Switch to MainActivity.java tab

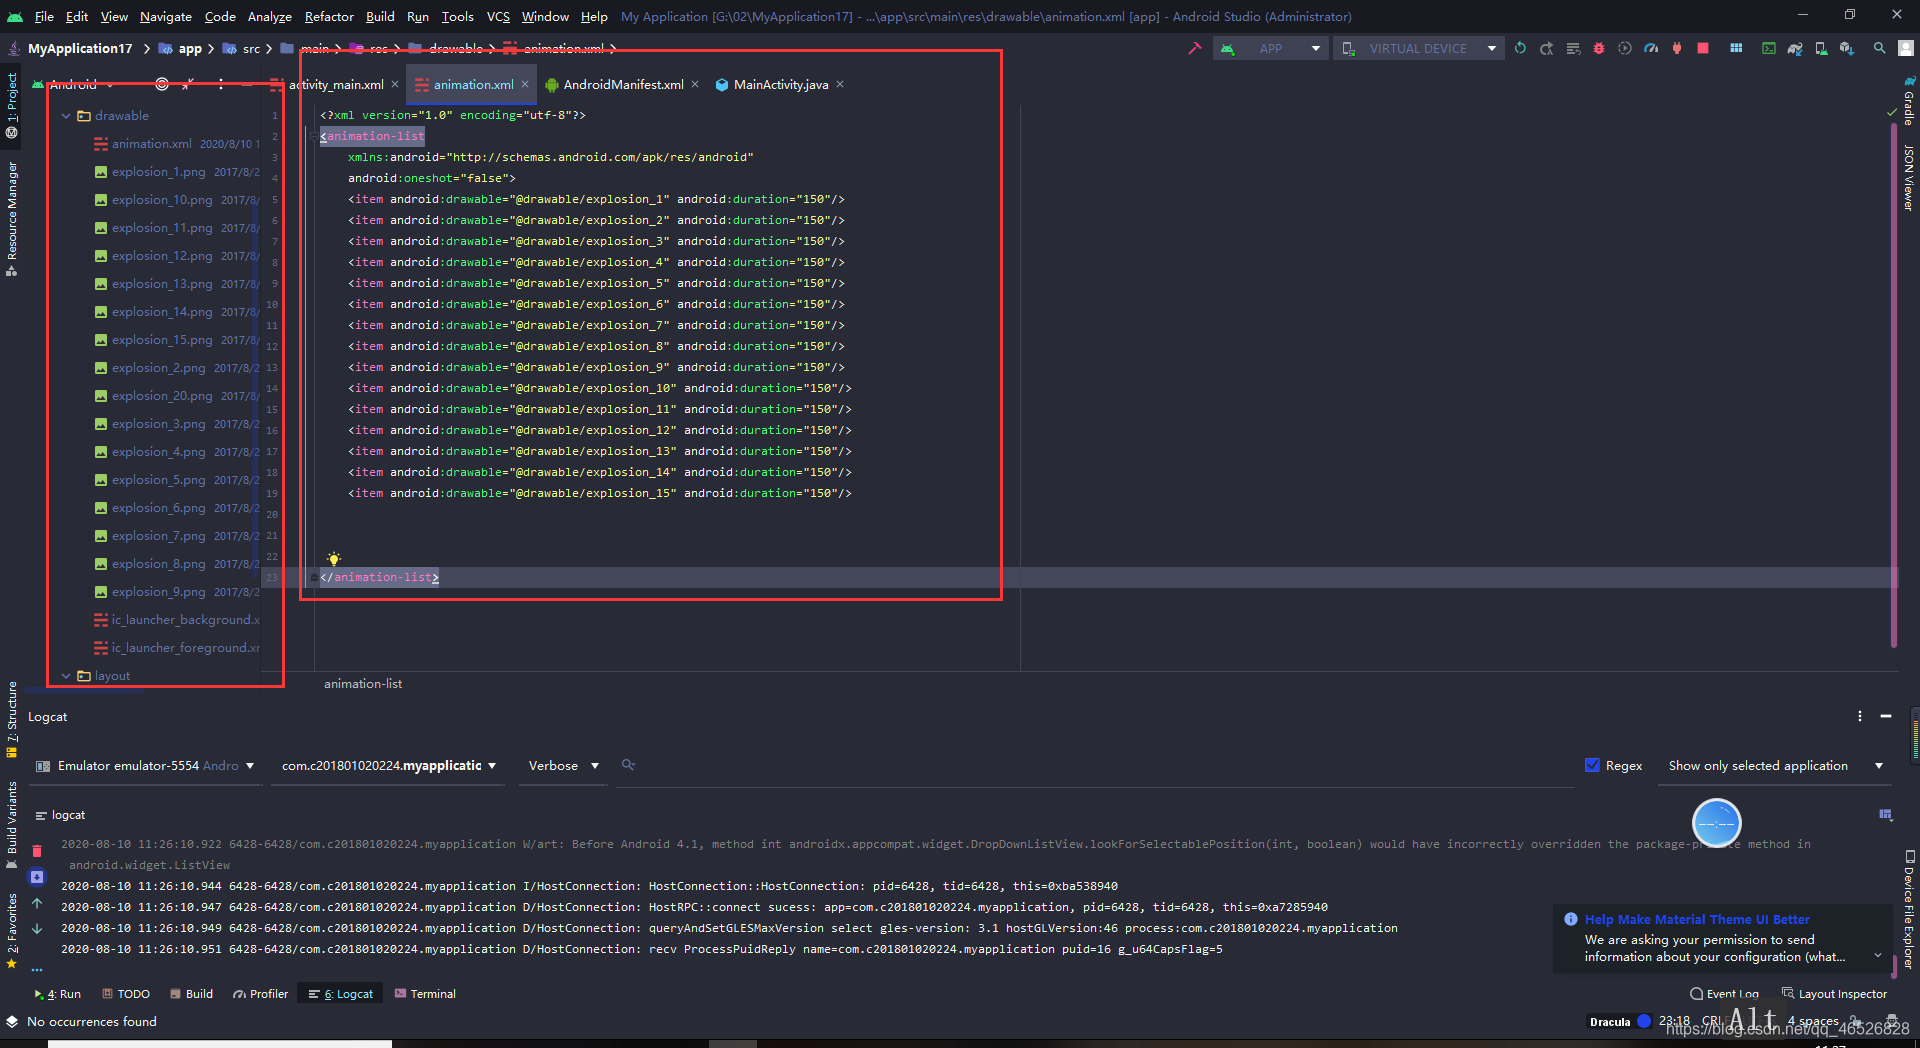coord(780,84)
